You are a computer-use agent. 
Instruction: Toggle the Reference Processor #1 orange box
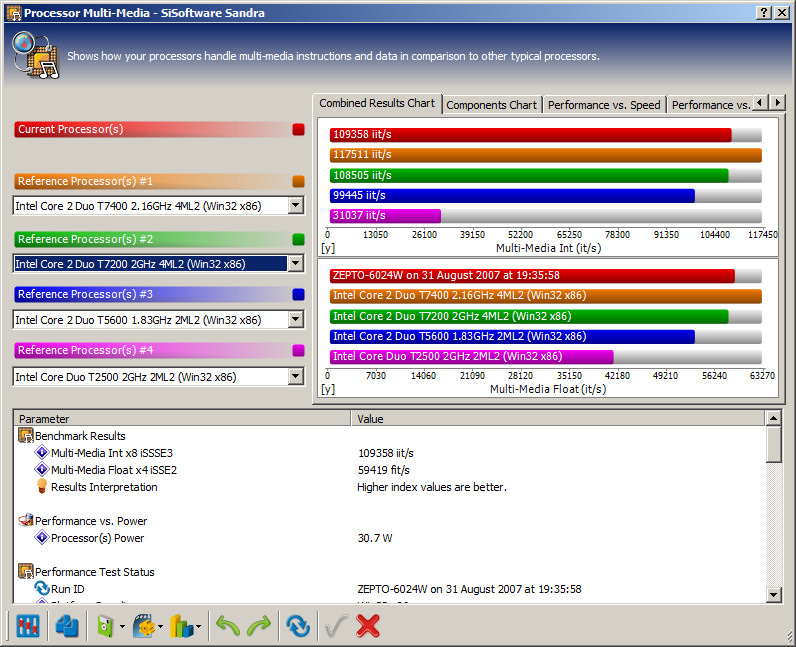298,181
